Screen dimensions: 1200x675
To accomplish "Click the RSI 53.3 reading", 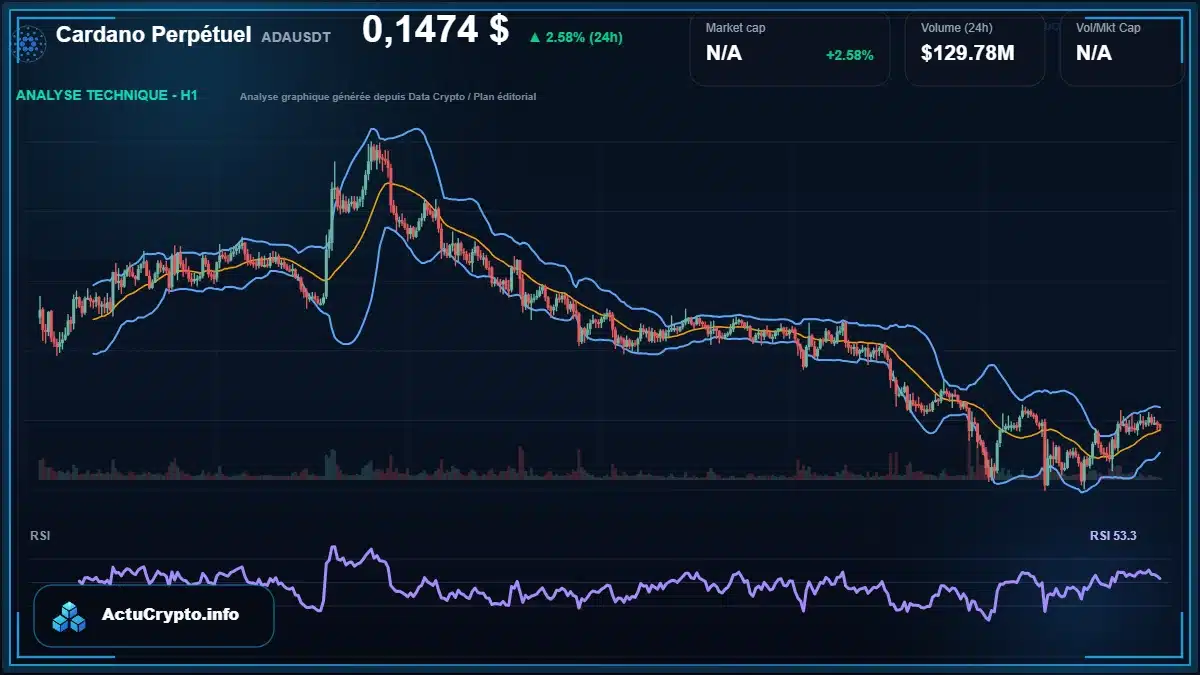I will tap(1113, 536).
